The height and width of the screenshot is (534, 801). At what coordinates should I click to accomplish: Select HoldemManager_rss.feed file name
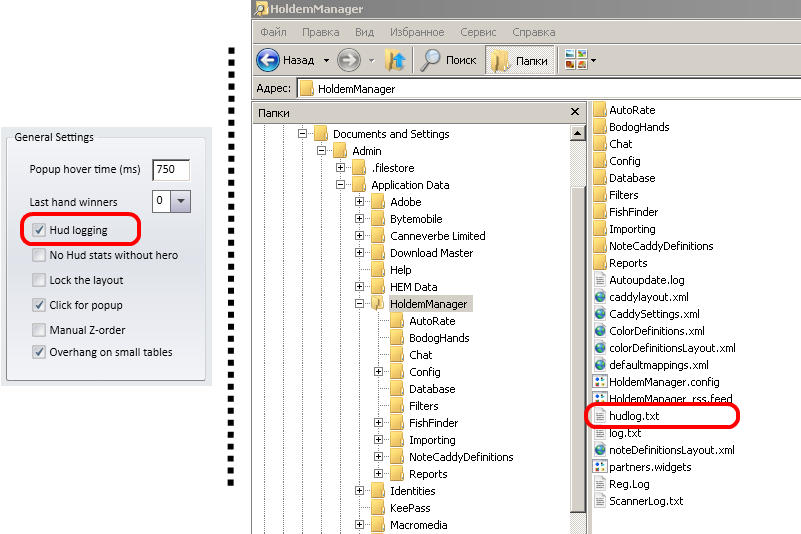click(671, 399)
